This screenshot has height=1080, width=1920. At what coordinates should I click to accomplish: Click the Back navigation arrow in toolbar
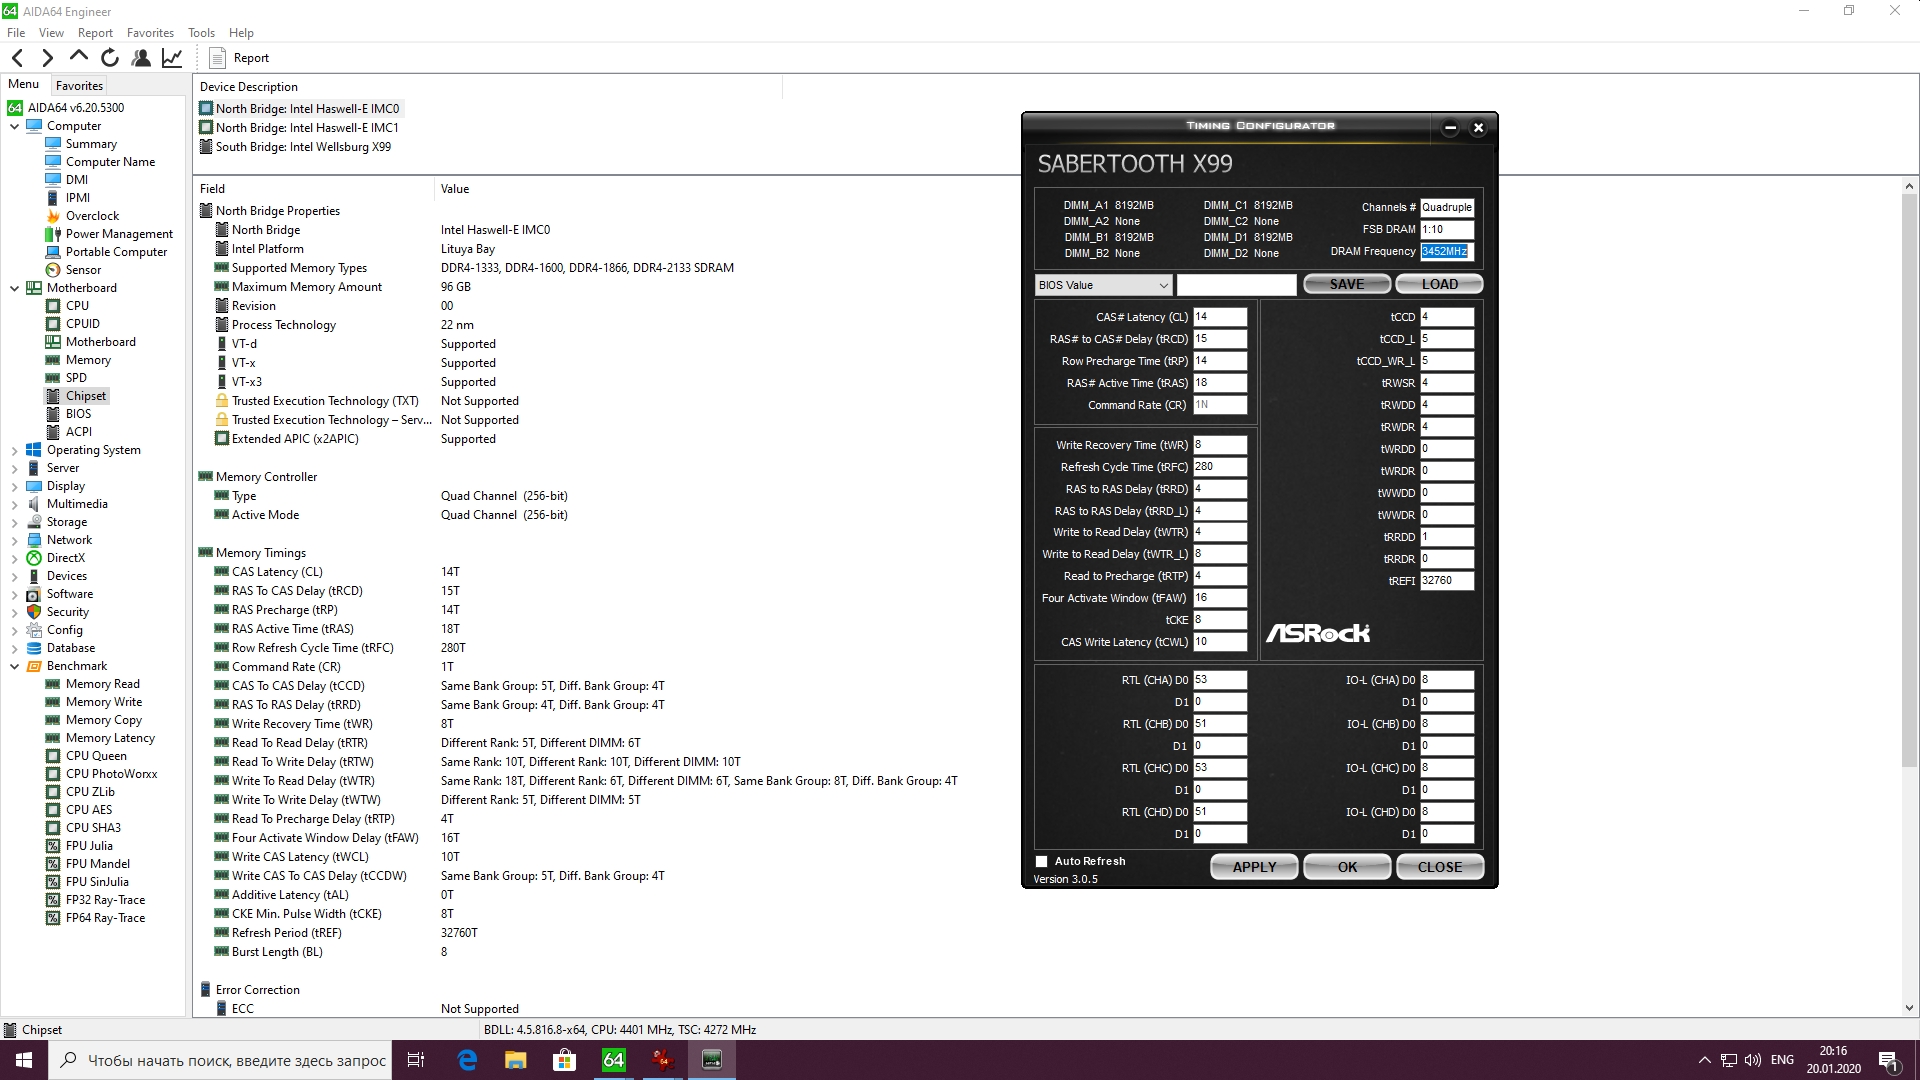coord(17,58)
